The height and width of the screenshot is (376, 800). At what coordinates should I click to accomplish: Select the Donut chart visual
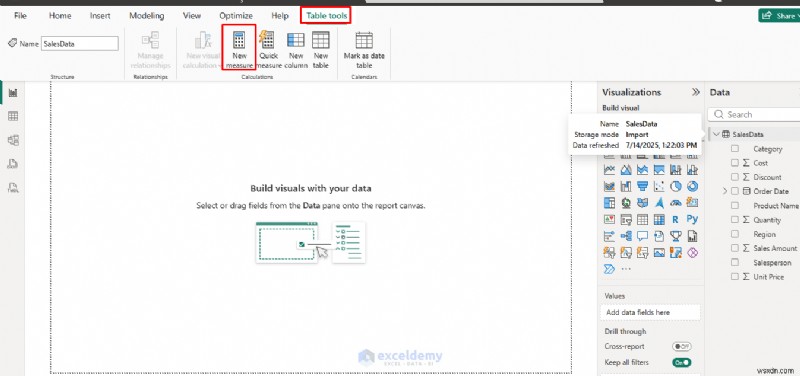coord(692,186)
